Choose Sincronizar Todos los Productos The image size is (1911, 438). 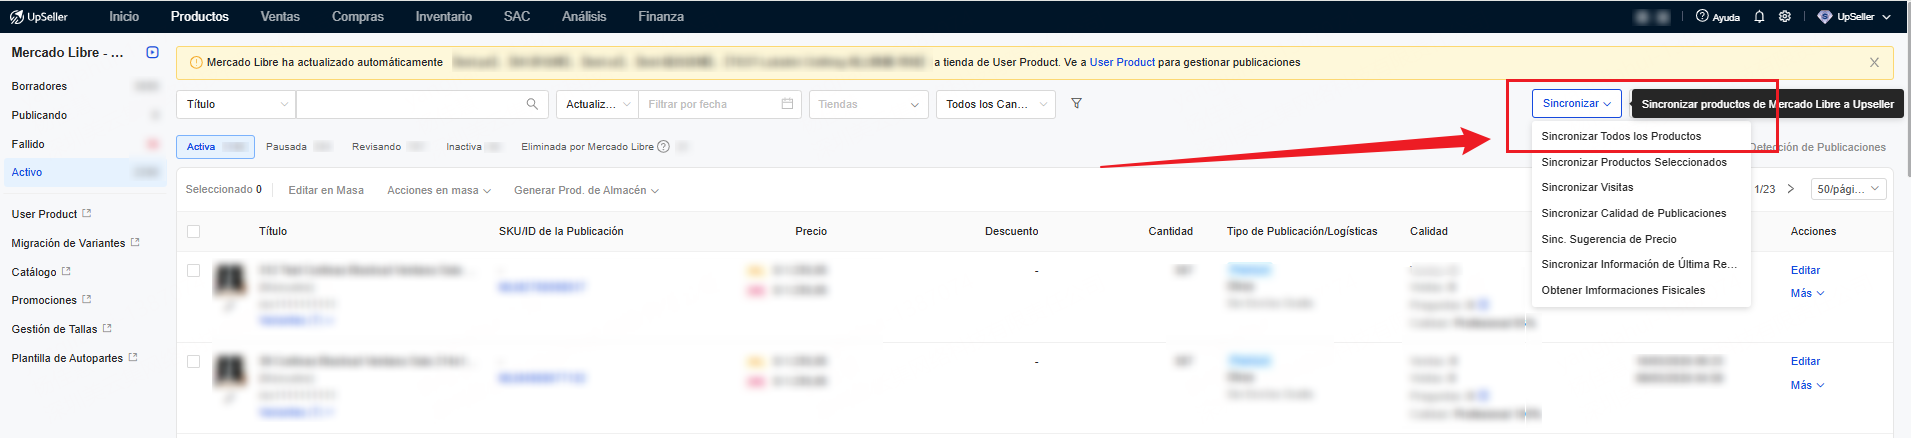(x=1620, y=136)
